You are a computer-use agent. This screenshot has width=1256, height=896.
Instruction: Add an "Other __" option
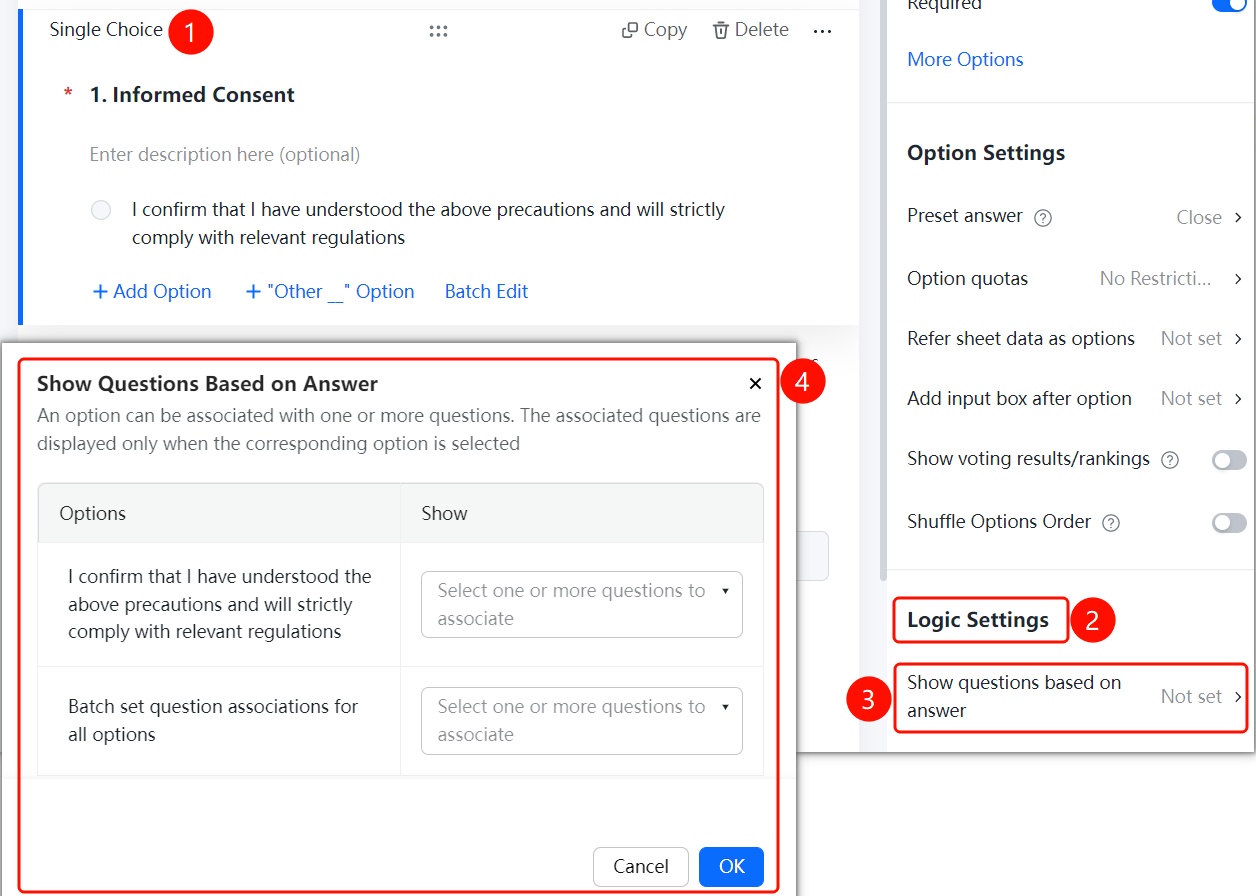[x=330, y=292]
